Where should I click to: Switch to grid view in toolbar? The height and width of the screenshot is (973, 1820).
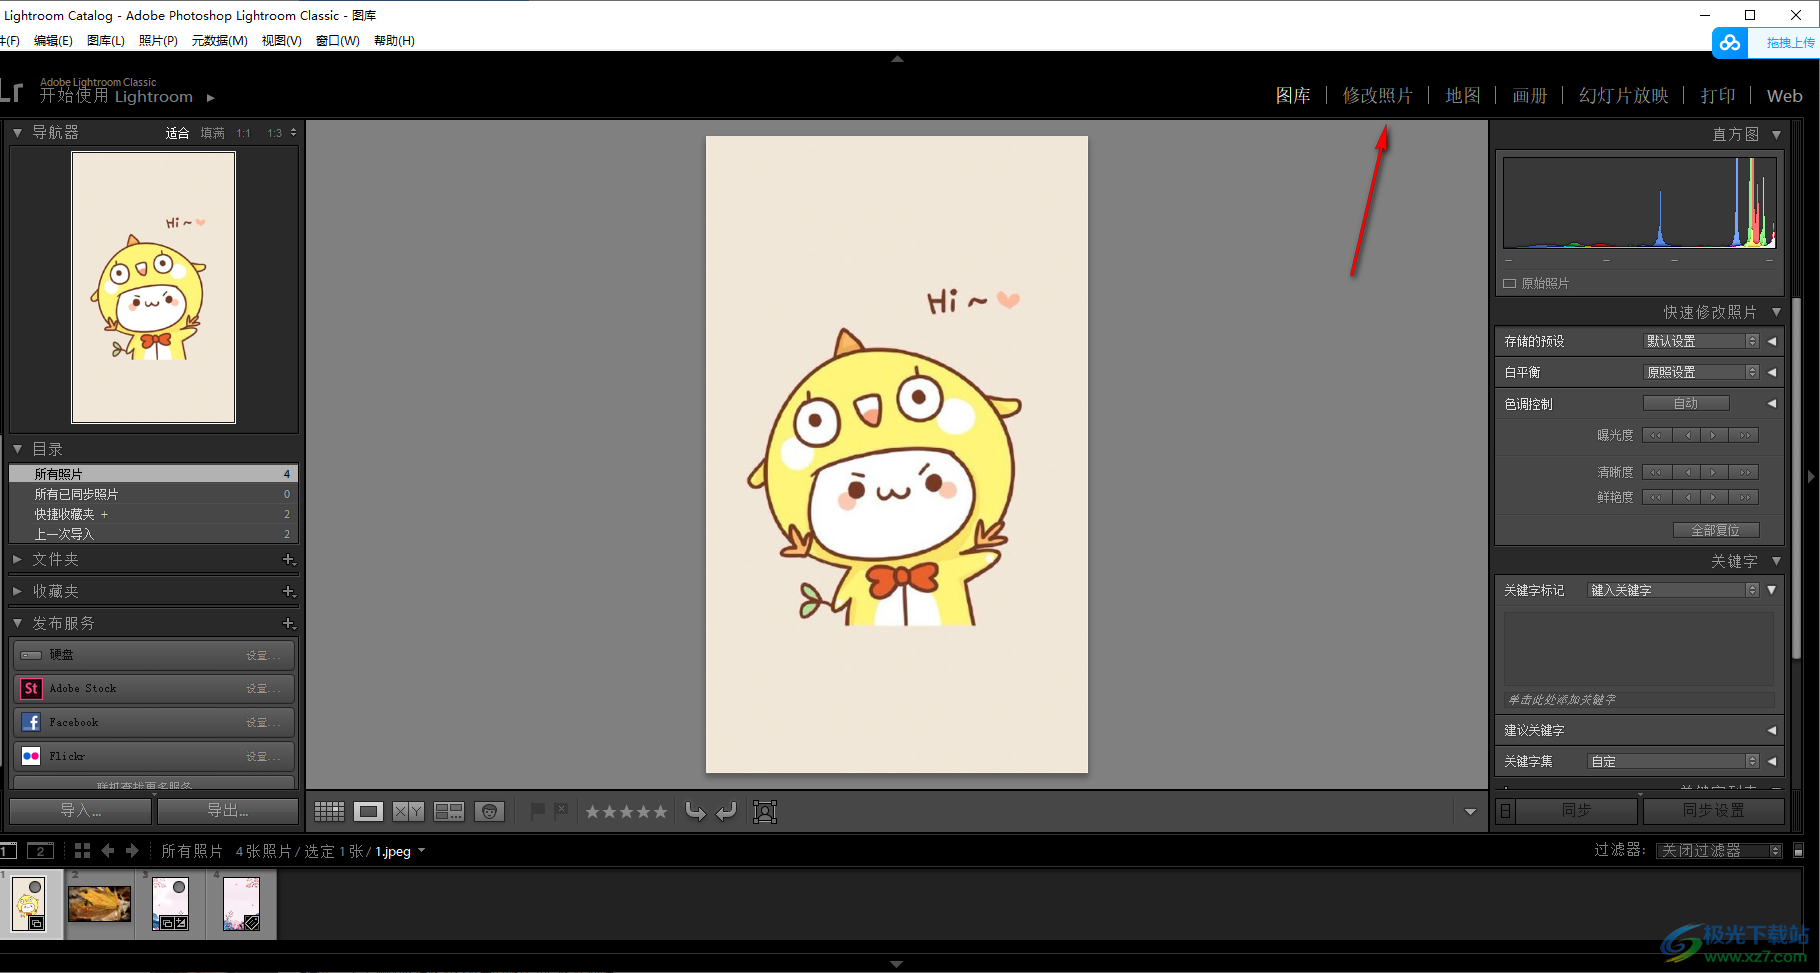point(329,811)
